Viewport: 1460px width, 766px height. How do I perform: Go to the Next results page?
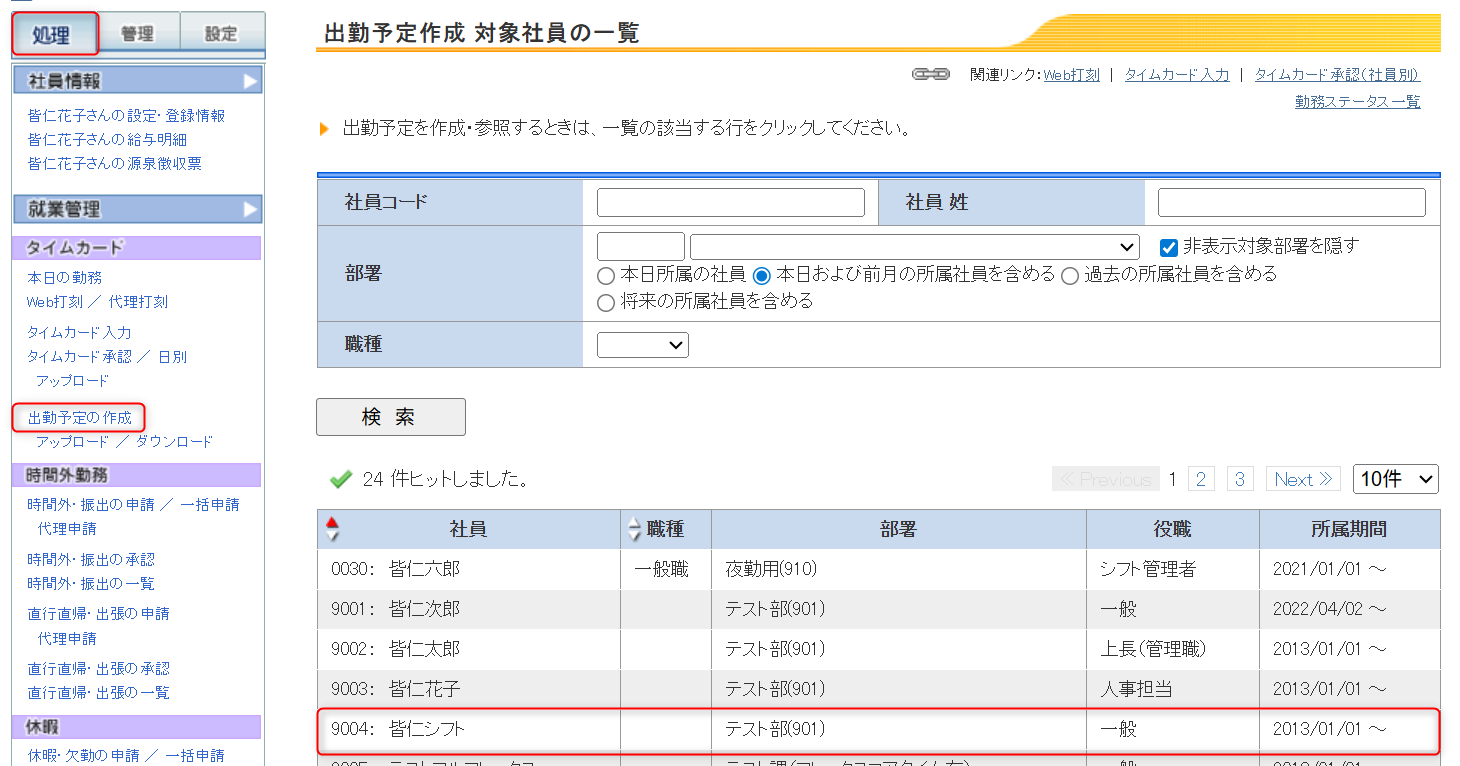[x=1303, y=479]
